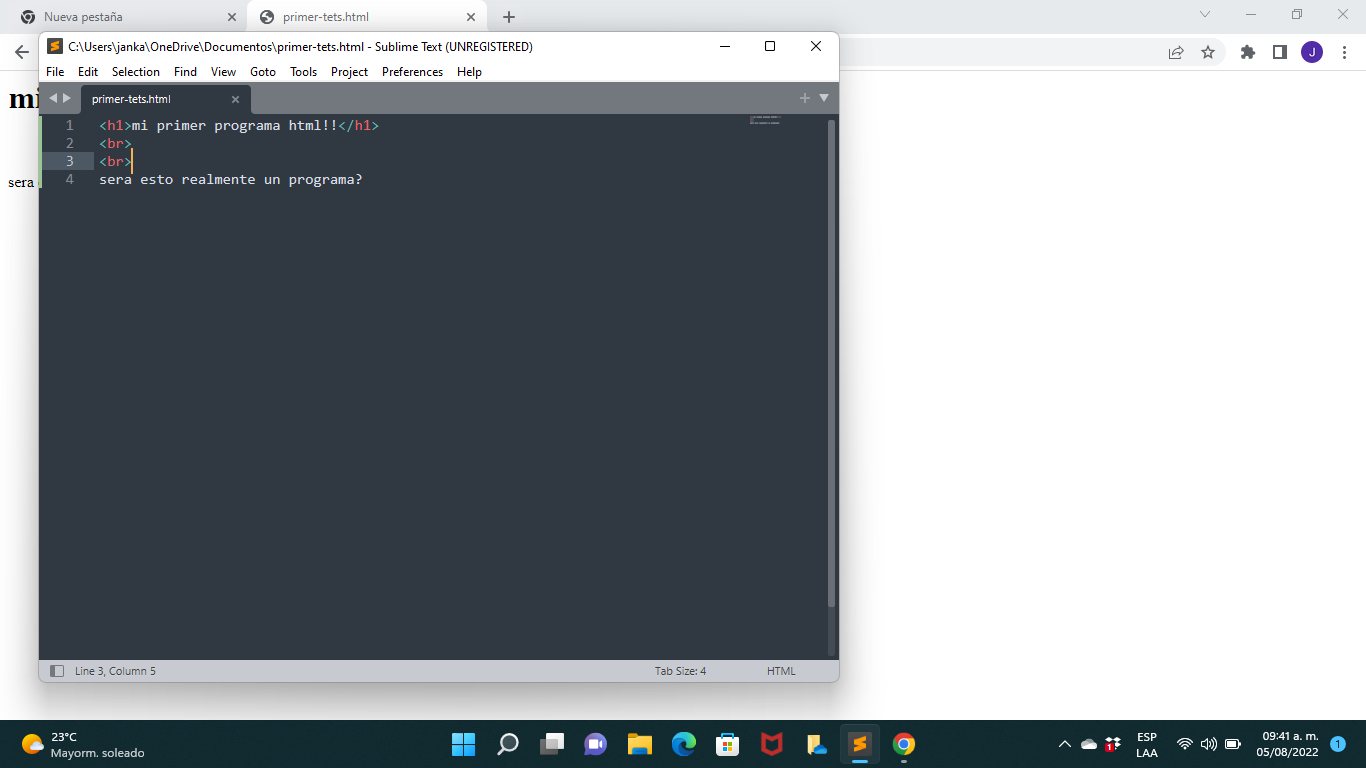
Task: Switch to the primer-tets.html Chrome tab
Action: coord(367,17)
